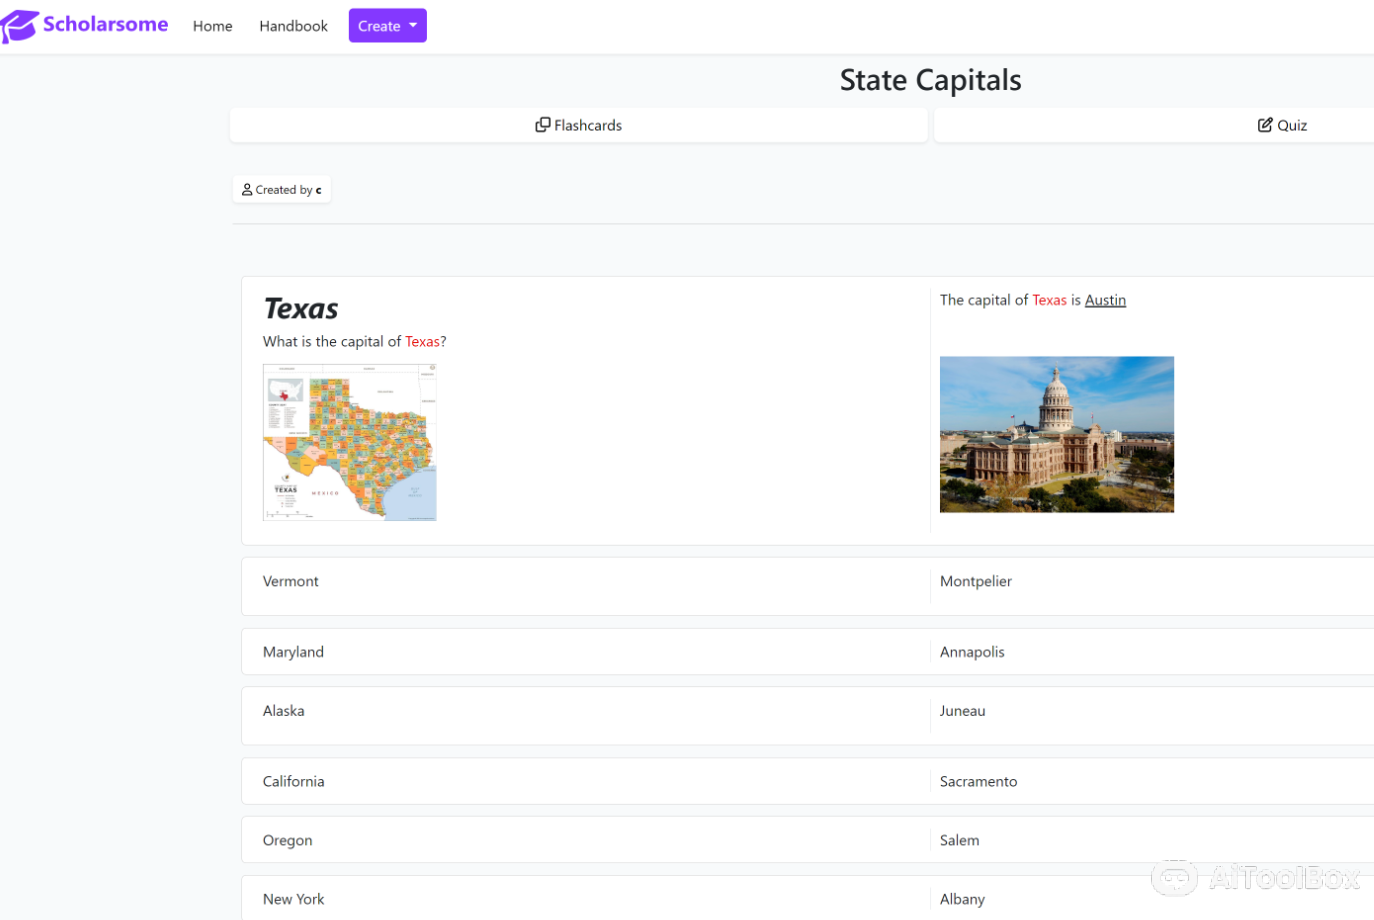Open the Texas Capitol building photo
Screen dimensions: 1374x920
(x=1056, y=434)
